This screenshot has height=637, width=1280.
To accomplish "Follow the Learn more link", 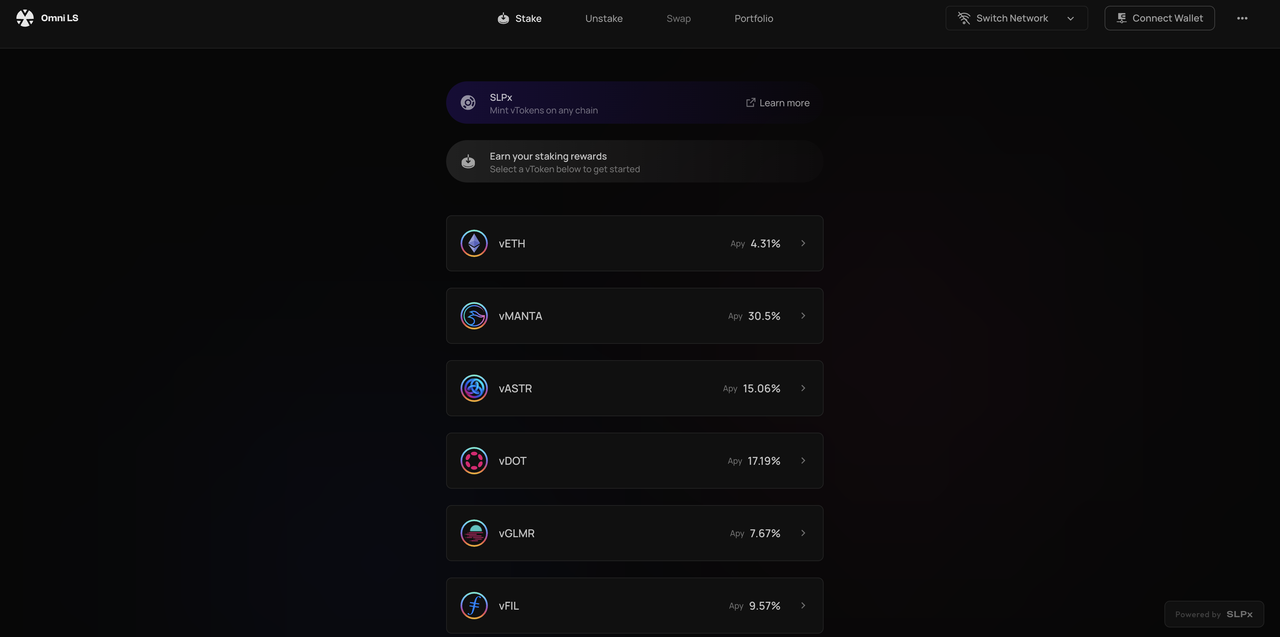I will [x=778, y=103].
